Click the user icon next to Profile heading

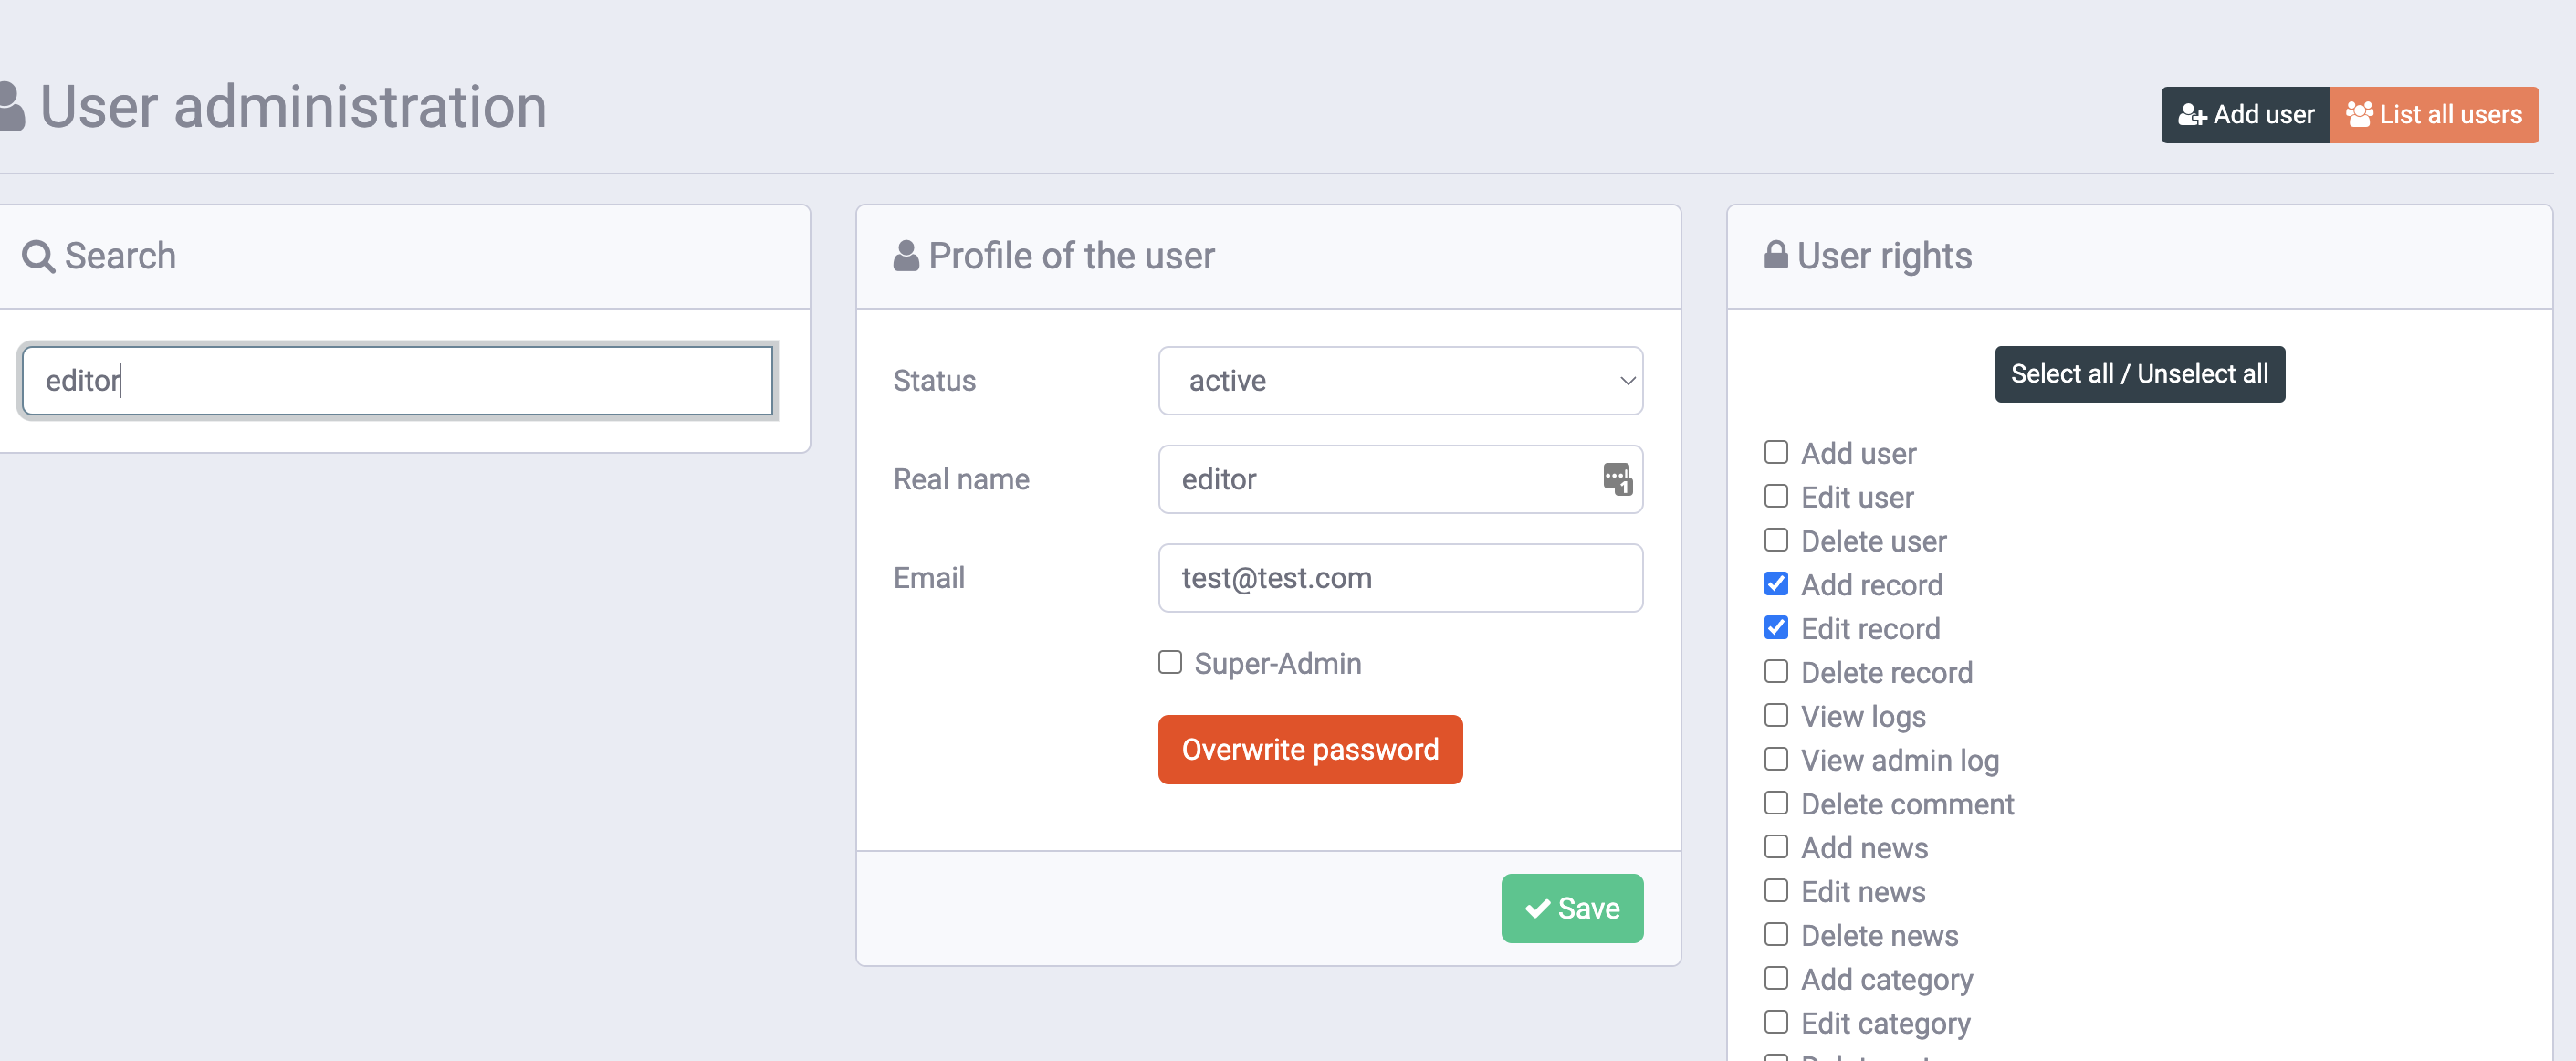(905, 256)
